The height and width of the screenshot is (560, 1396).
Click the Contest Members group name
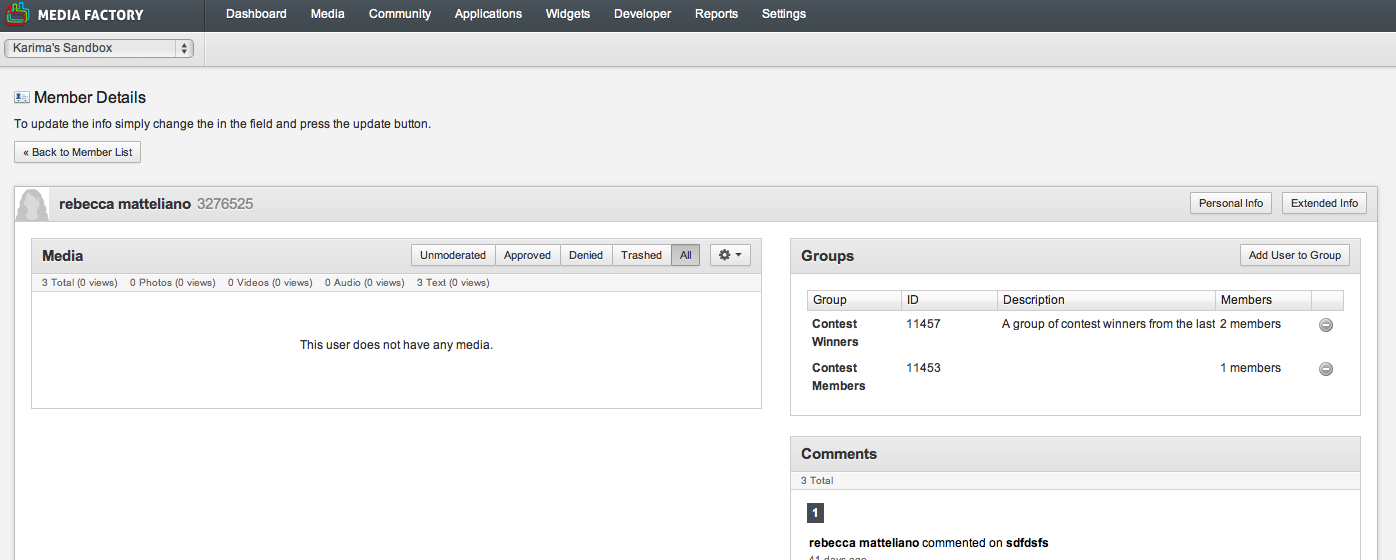839,377
